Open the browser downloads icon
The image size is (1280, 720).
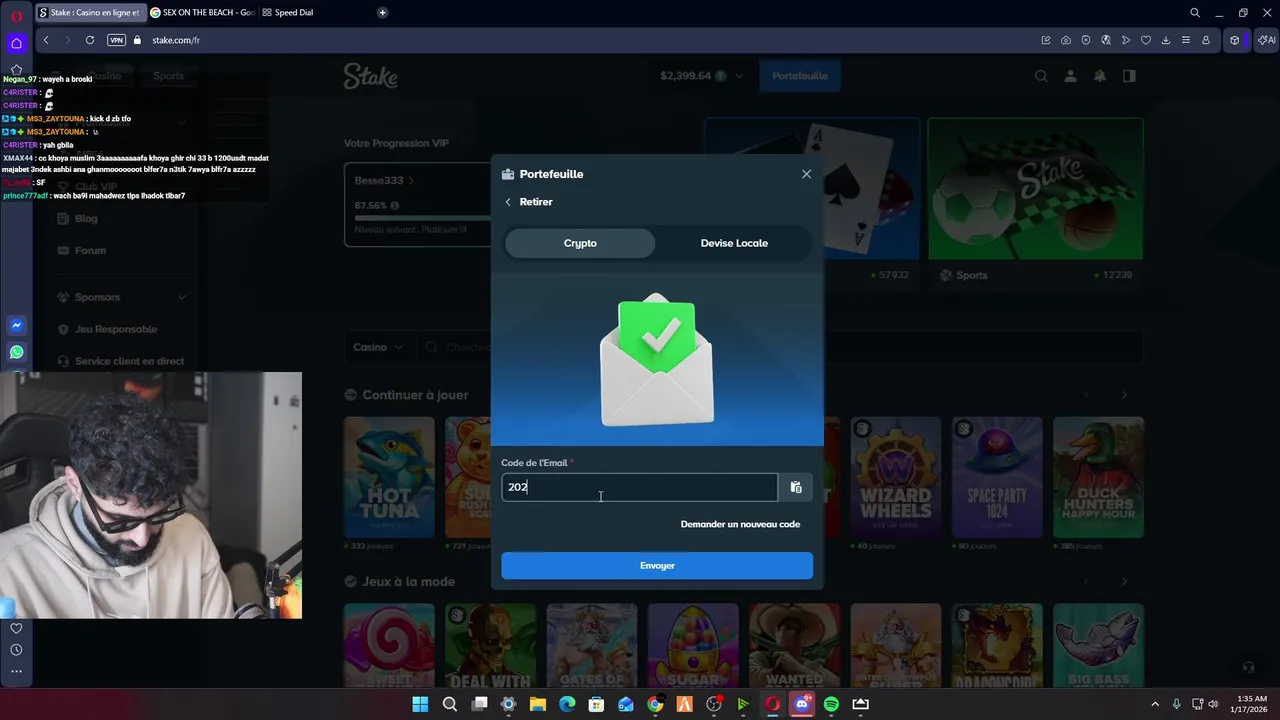(1166, 40)
